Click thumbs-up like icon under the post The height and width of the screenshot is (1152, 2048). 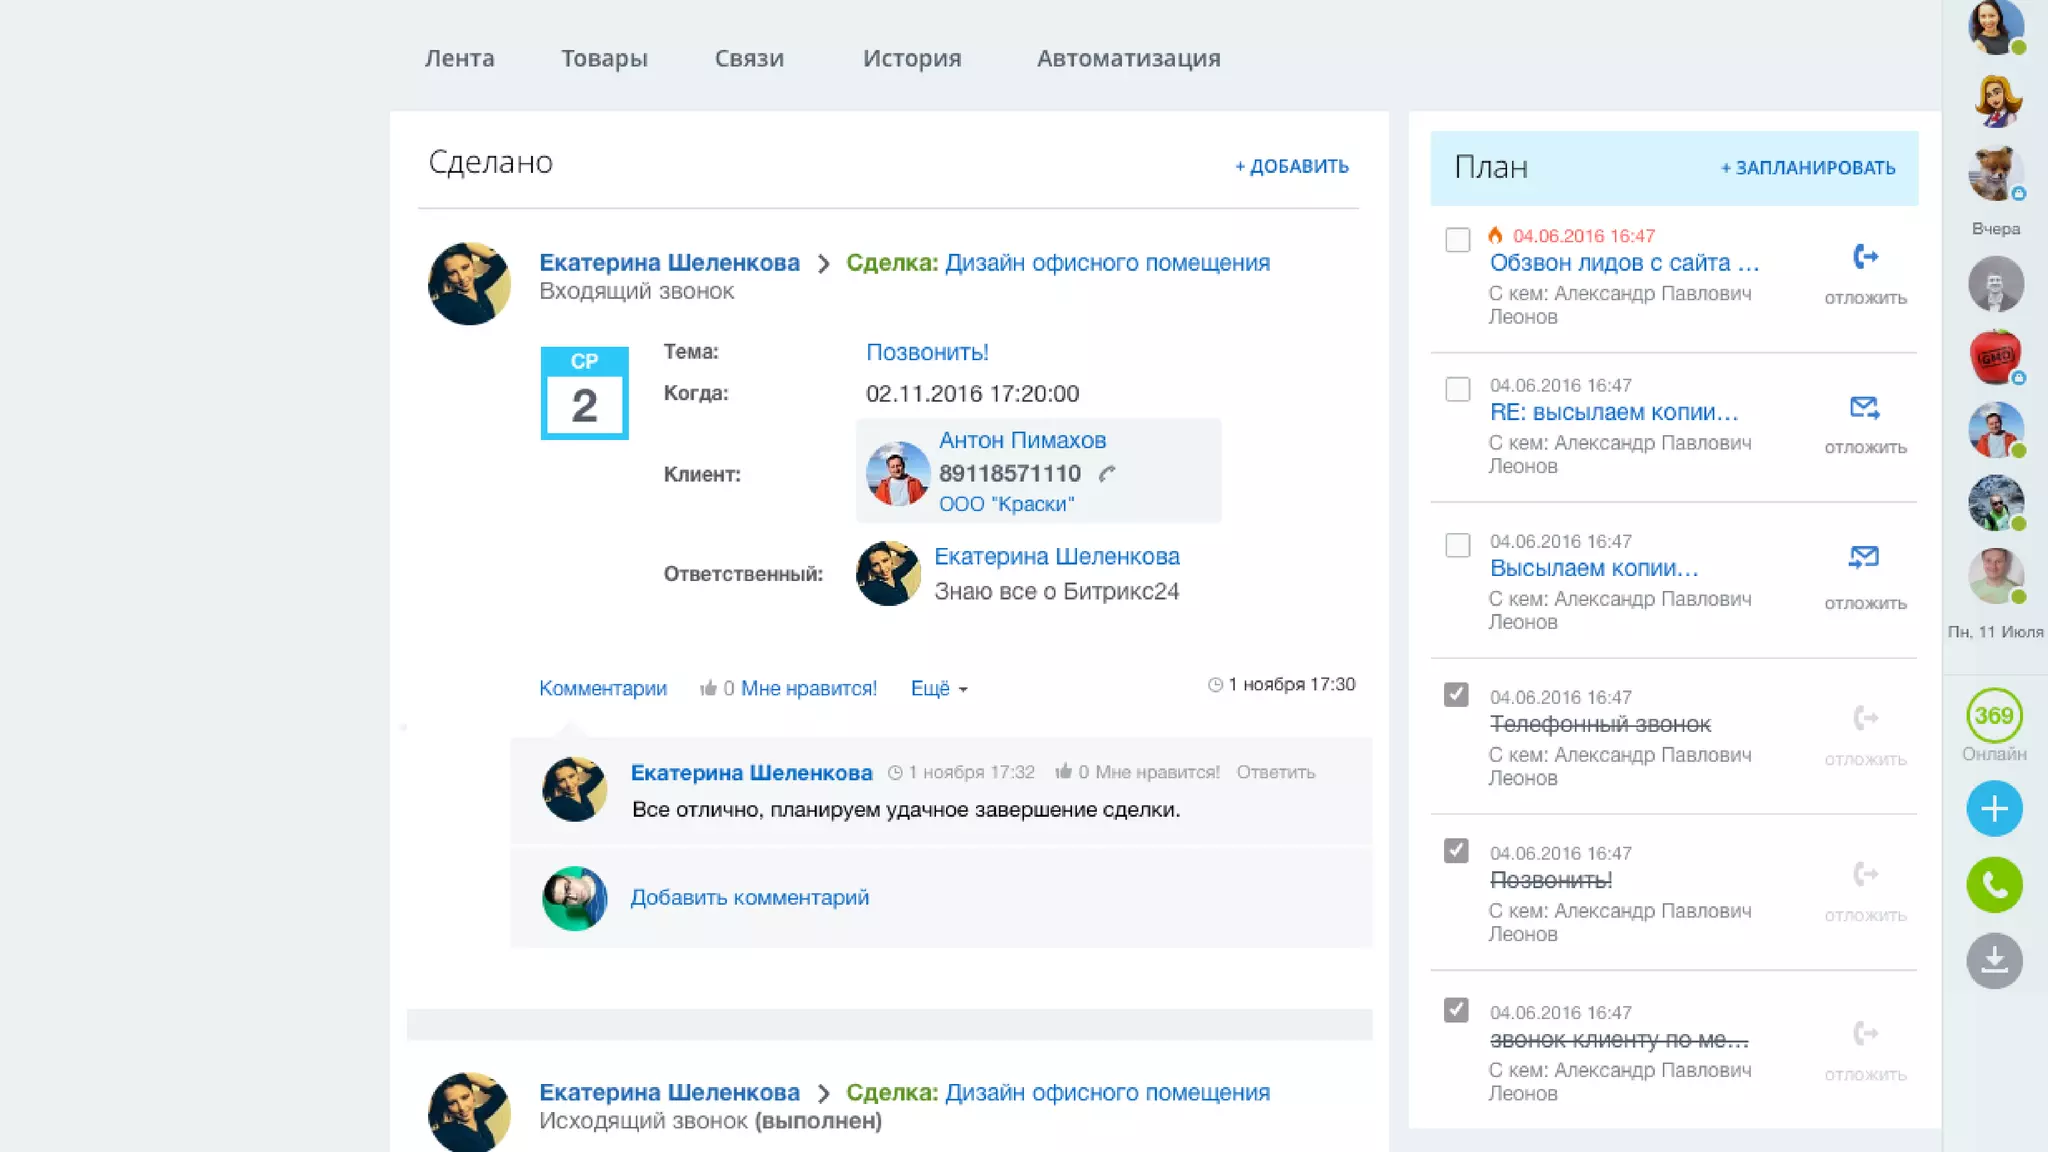pyautogui.click(x=708, y=688)
